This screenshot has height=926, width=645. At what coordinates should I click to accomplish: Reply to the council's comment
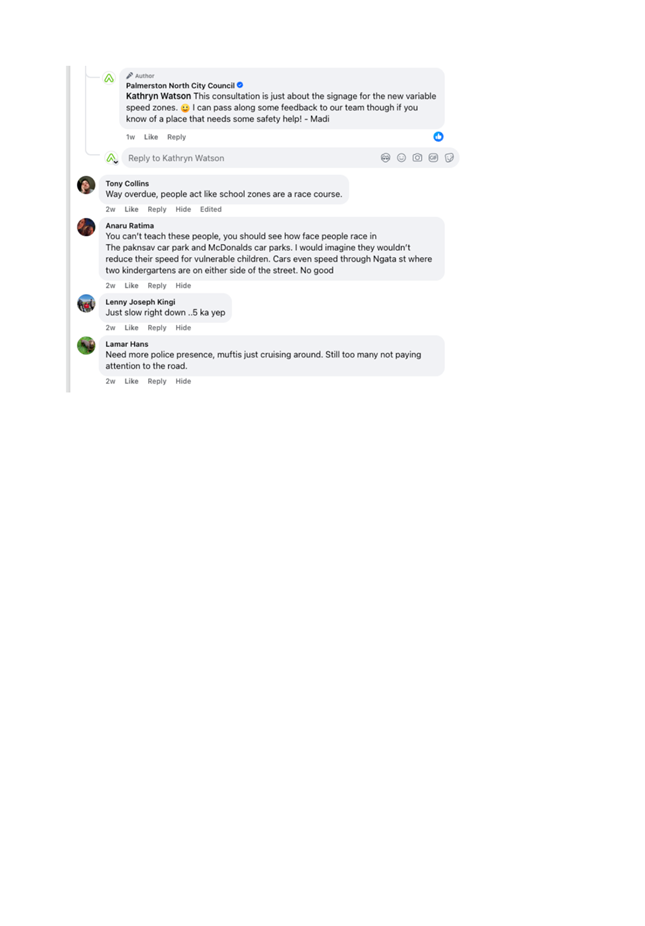(x=176, y=137)
